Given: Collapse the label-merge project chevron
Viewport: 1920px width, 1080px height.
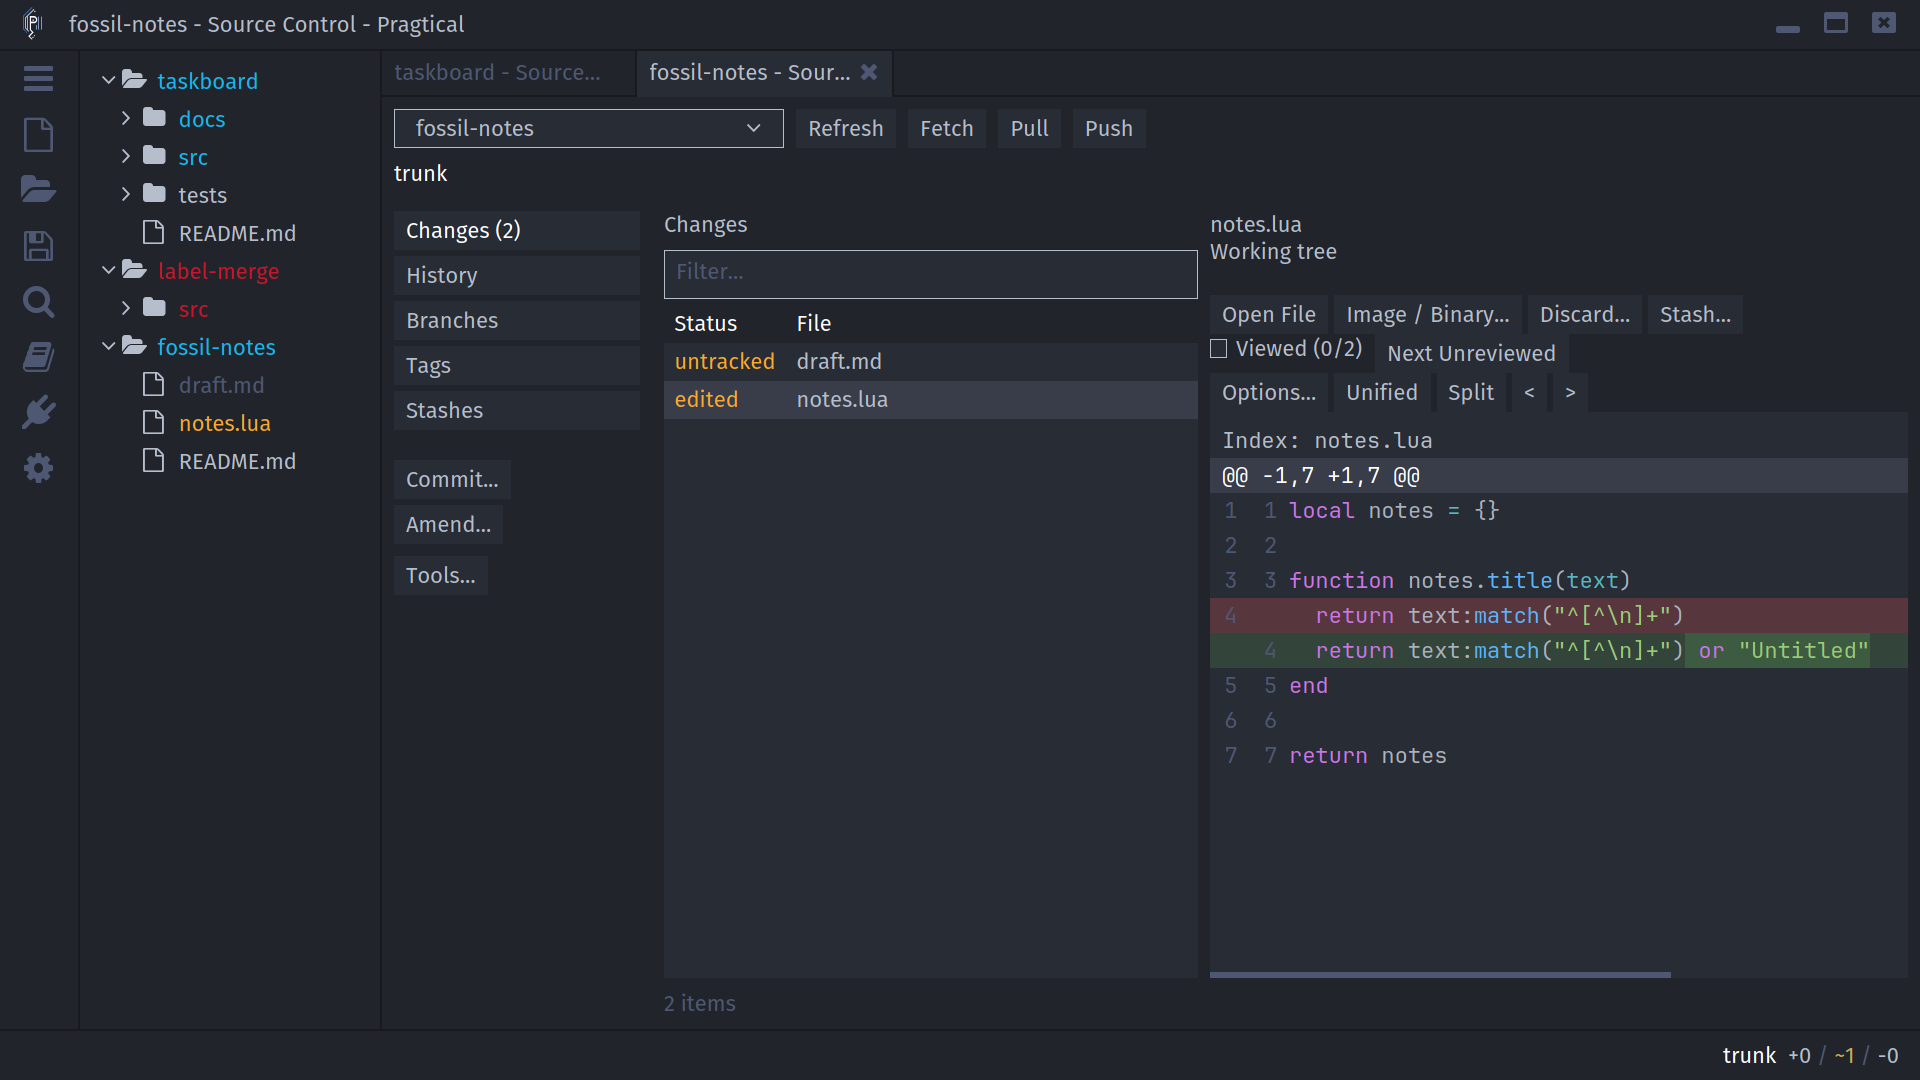Looking at the screenshot, I should 108,270.
